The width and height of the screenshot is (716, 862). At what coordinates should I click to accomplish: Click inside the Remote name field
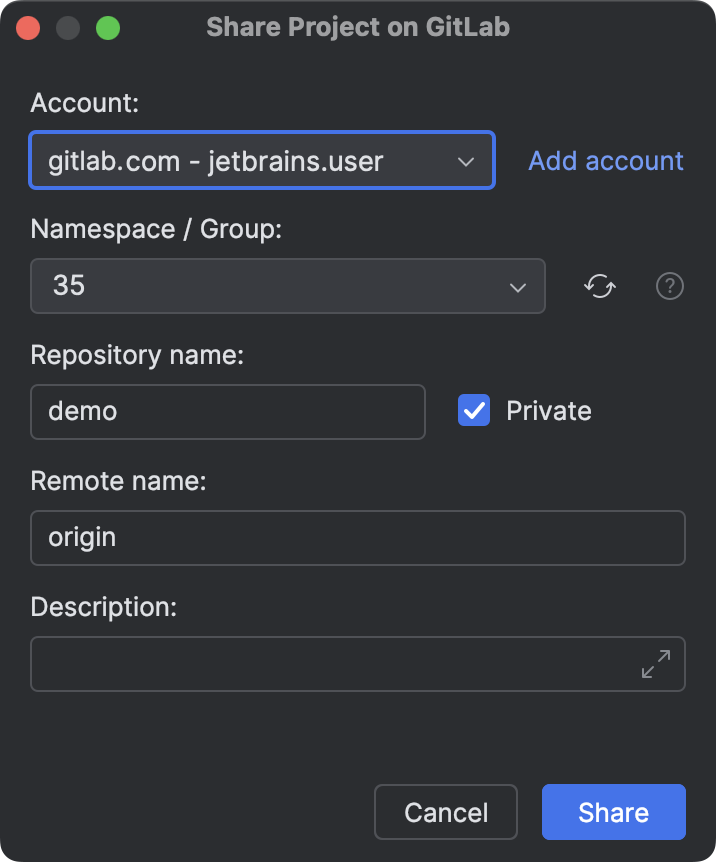pyautogui.click(x=357, y=537)
